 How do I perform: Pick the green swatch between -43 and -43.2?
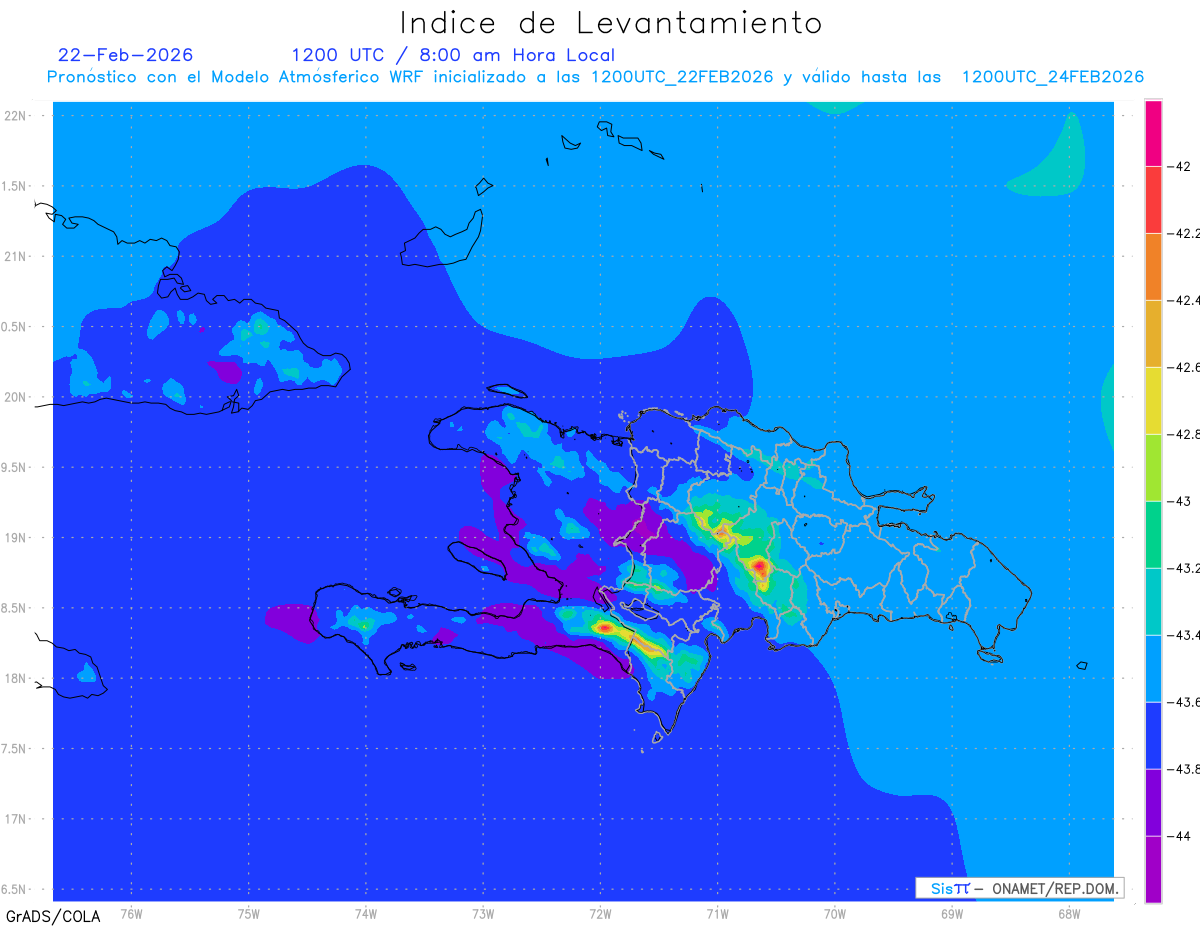(x=1153, y=535)
